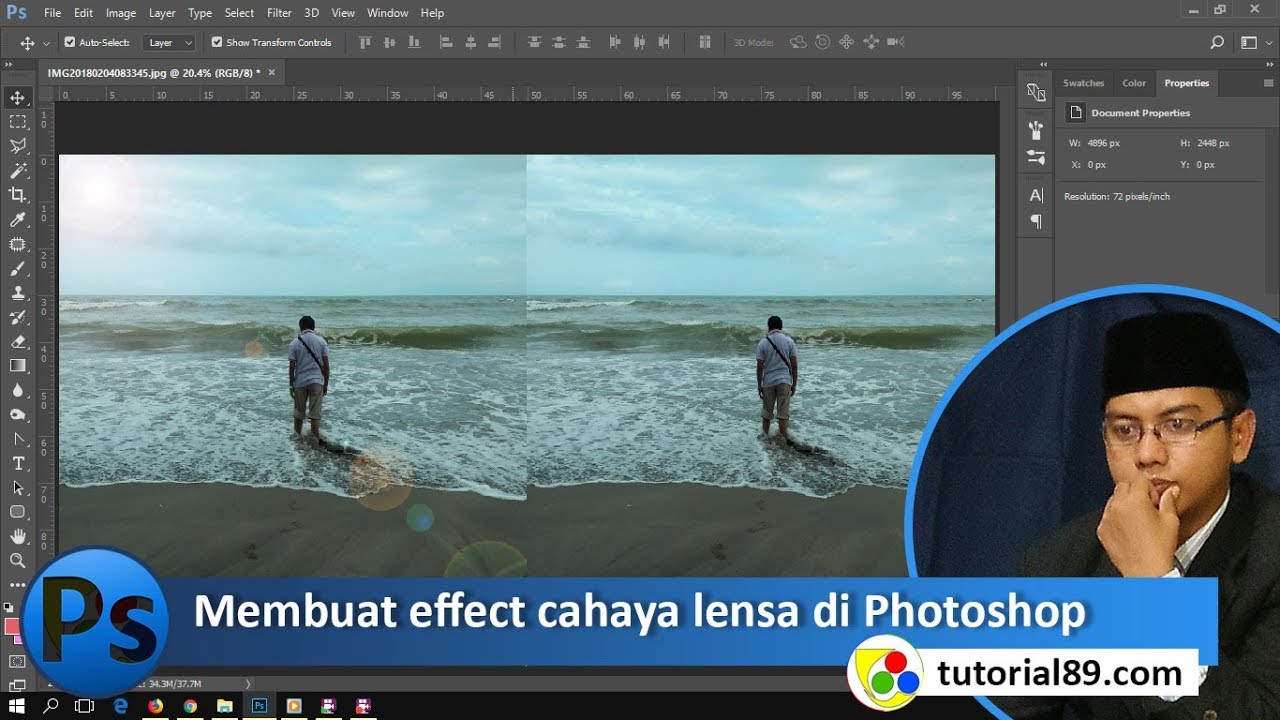Viewport: 1280px width, 720px height.
Task: Switch to the Swatches tab
Action: [1083, 83]
